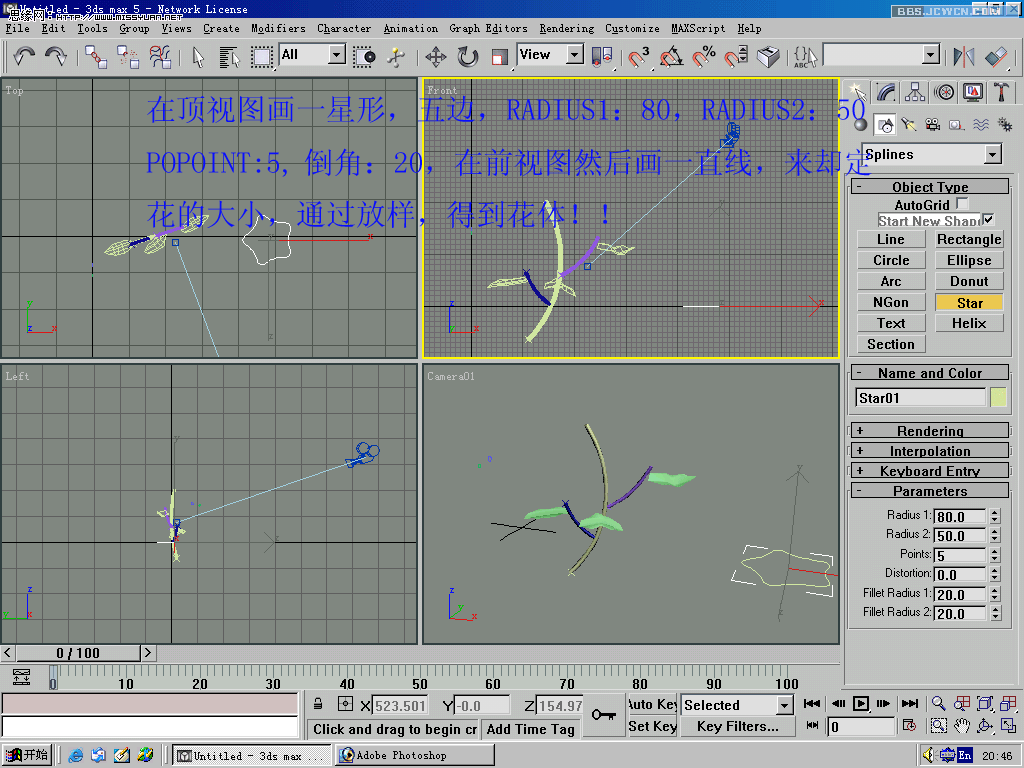The image size is (1024, 768).
Task: Click the Rectangle shape button
Action: click(969, 240)
